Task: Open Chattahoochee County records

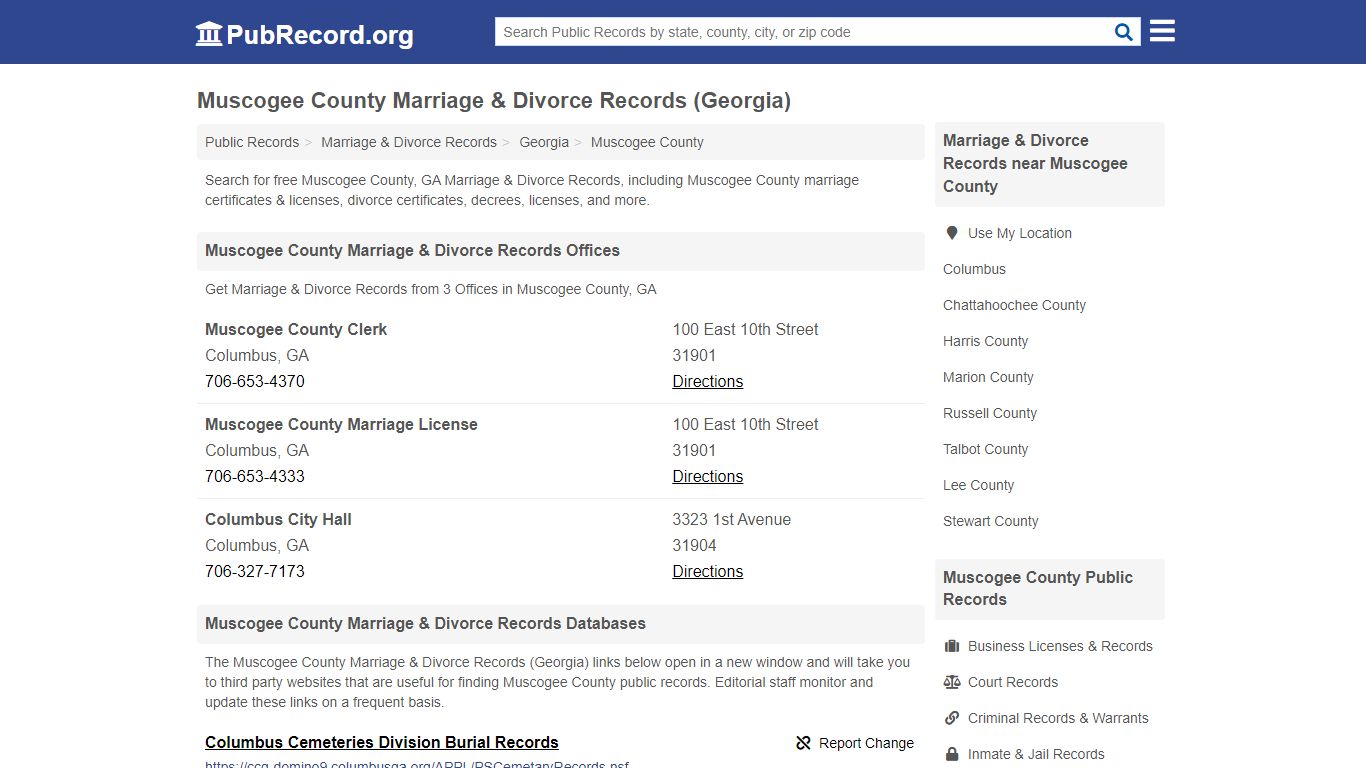Action: (x=1014, y=305)
